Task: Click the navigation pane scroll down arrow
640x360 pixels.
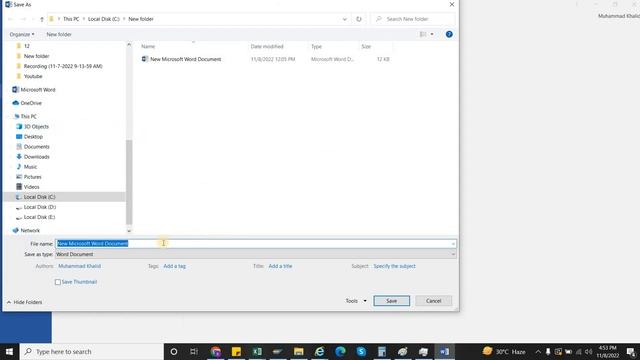Action: click(x=129, y=231)
